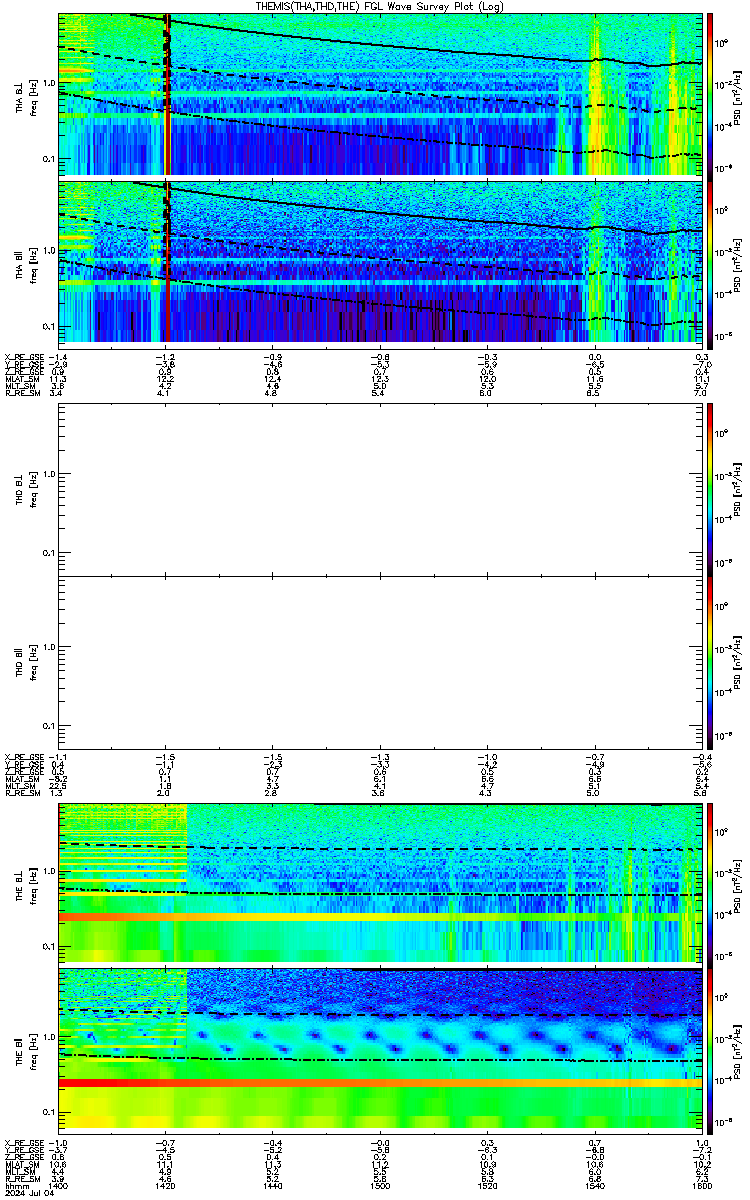
Task: Click the 1520 time tick label
Action: (487, 1187)
